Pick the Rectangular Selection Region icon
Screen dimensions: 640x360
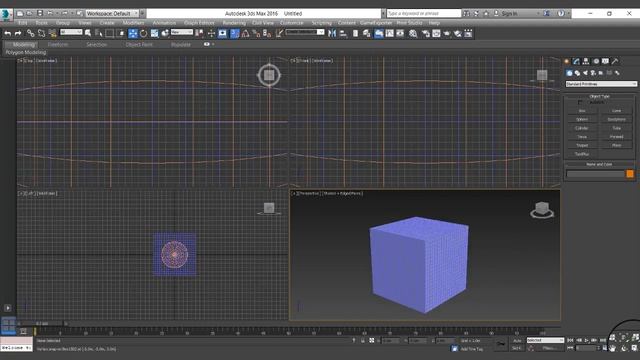pyautogui.click(x=109, y=33)
